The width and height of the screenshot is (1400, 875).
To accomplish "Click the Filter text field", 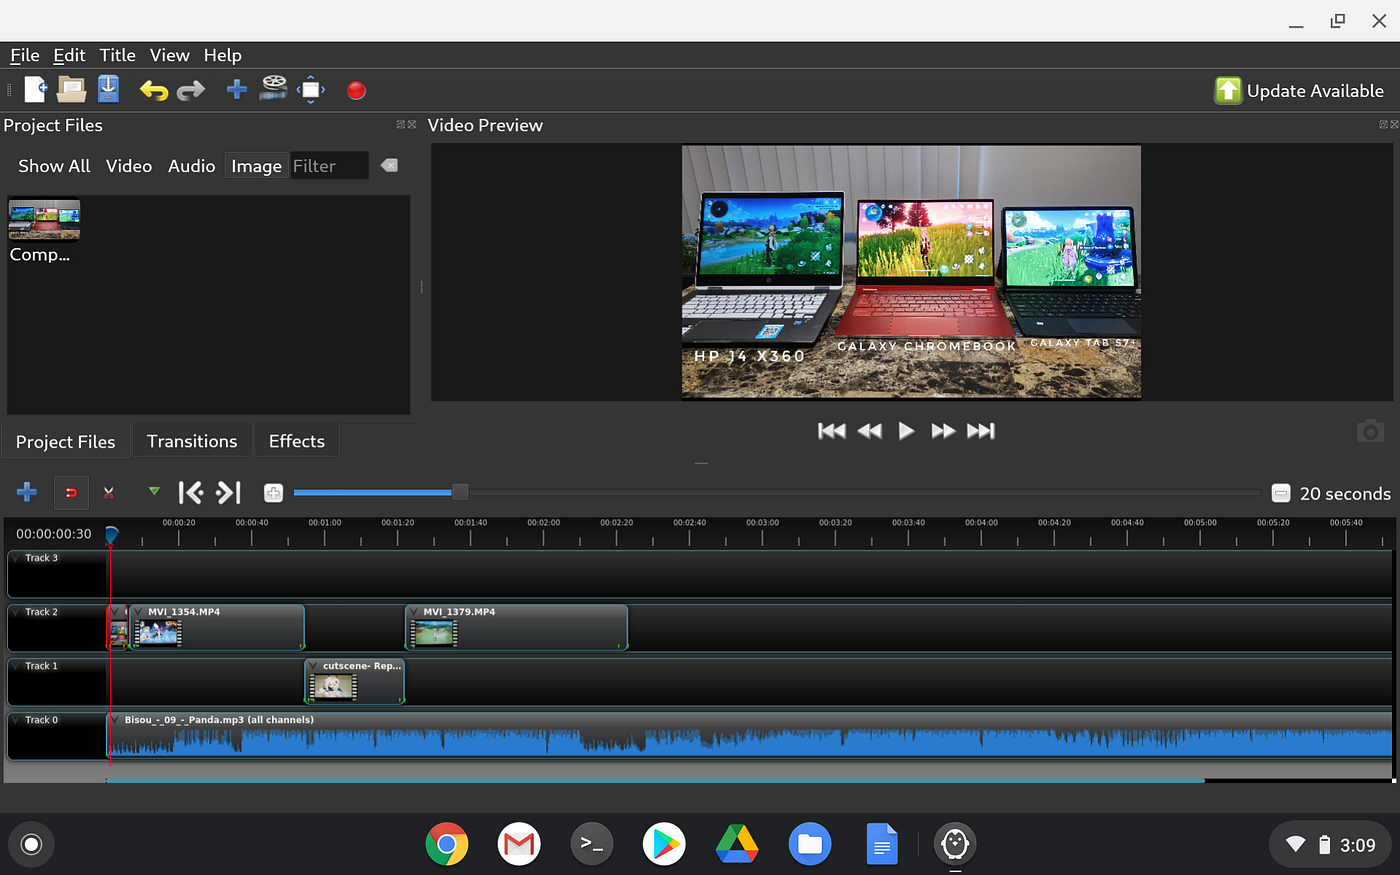I will pyautogui.click(x=329, y=166).
